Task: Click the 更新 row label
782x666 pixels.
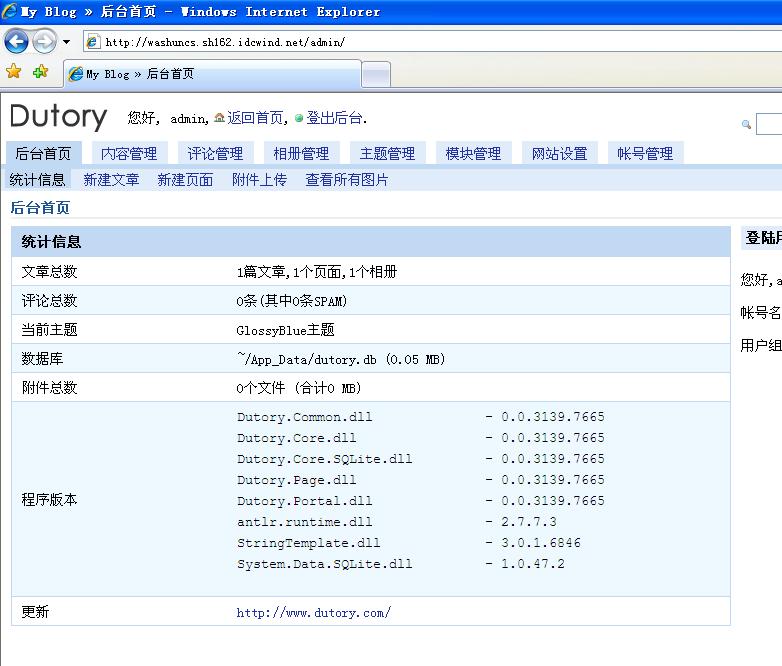Action: point(35,612)
